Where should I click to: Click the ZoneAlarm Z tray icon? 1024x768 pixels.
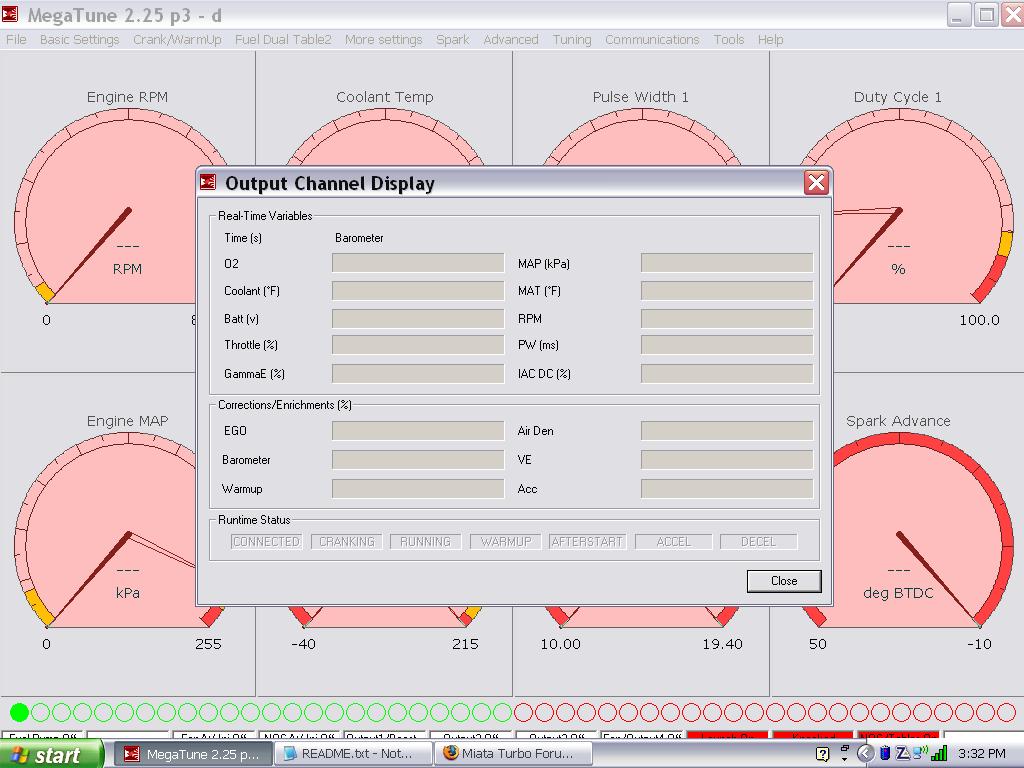[x=902, y=753]
